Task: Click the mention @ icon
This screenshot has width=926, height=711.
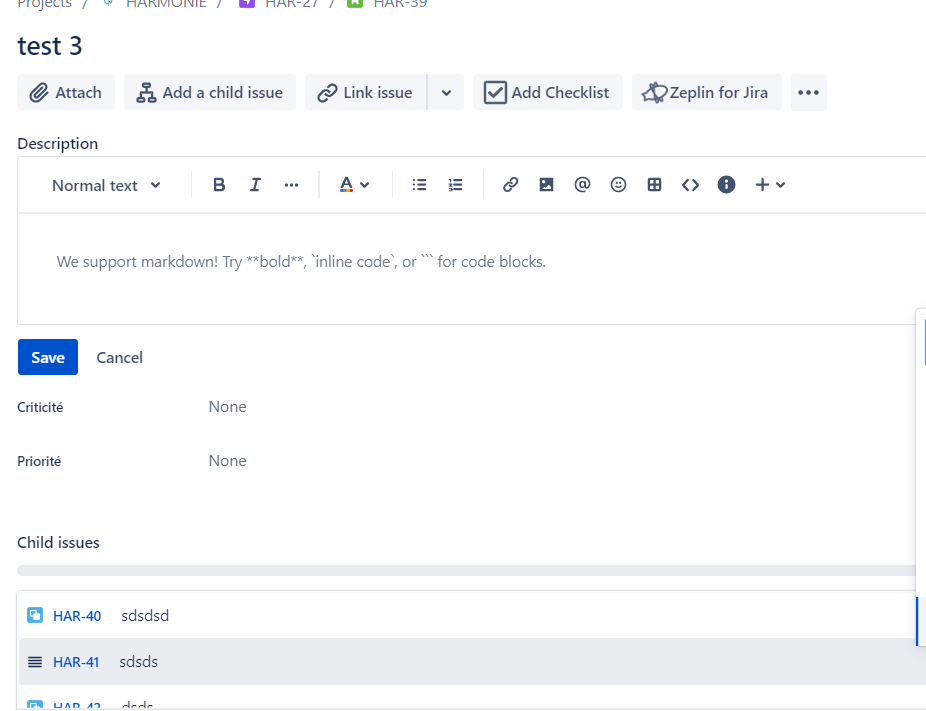Action: click(x=582, y=185)
